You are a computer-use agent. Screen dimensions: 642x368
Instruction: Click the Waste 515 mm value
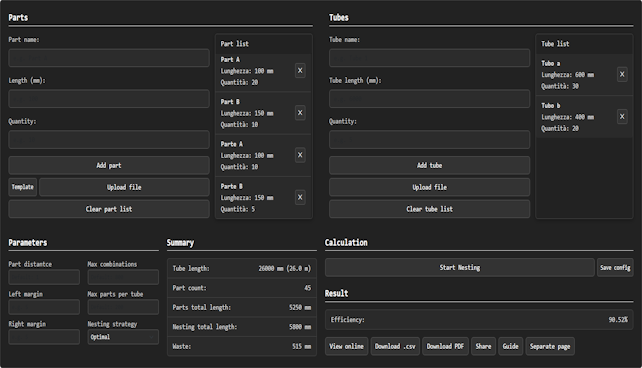(x=301, y=346)
